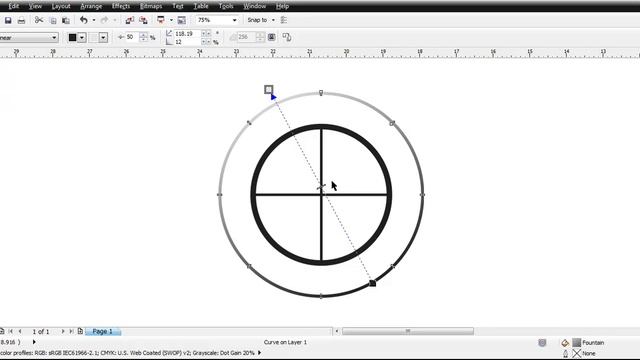Open the Bitmaps menu
This screenshot has height=360, width=640.
tap(151, 6)
